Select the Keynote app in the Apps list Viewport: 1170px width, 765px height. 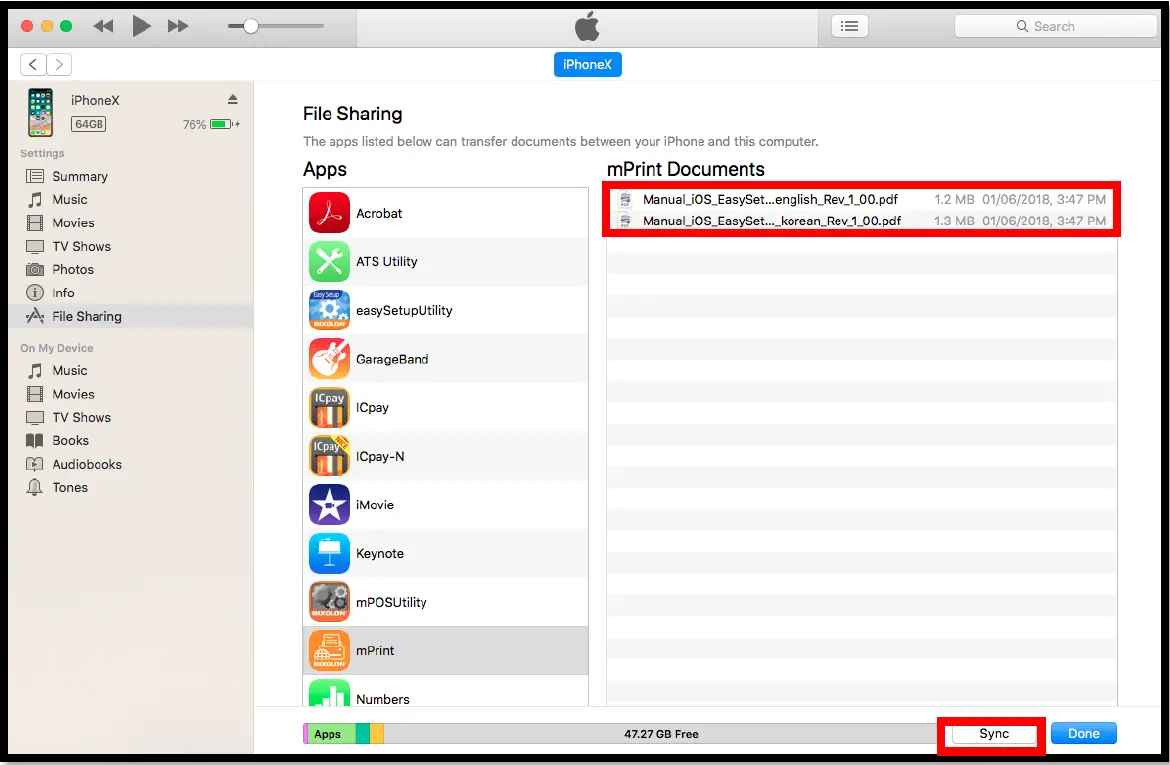[330, 553]
